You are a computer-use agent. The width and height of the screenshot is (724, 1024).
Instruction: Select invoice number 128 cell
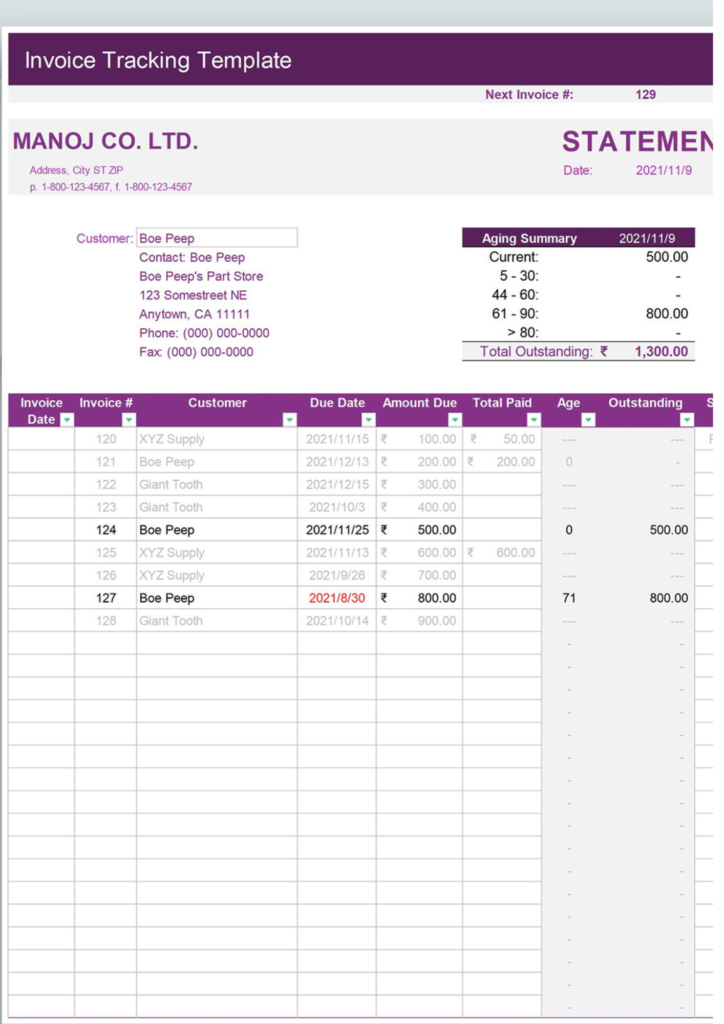(106, 620)
